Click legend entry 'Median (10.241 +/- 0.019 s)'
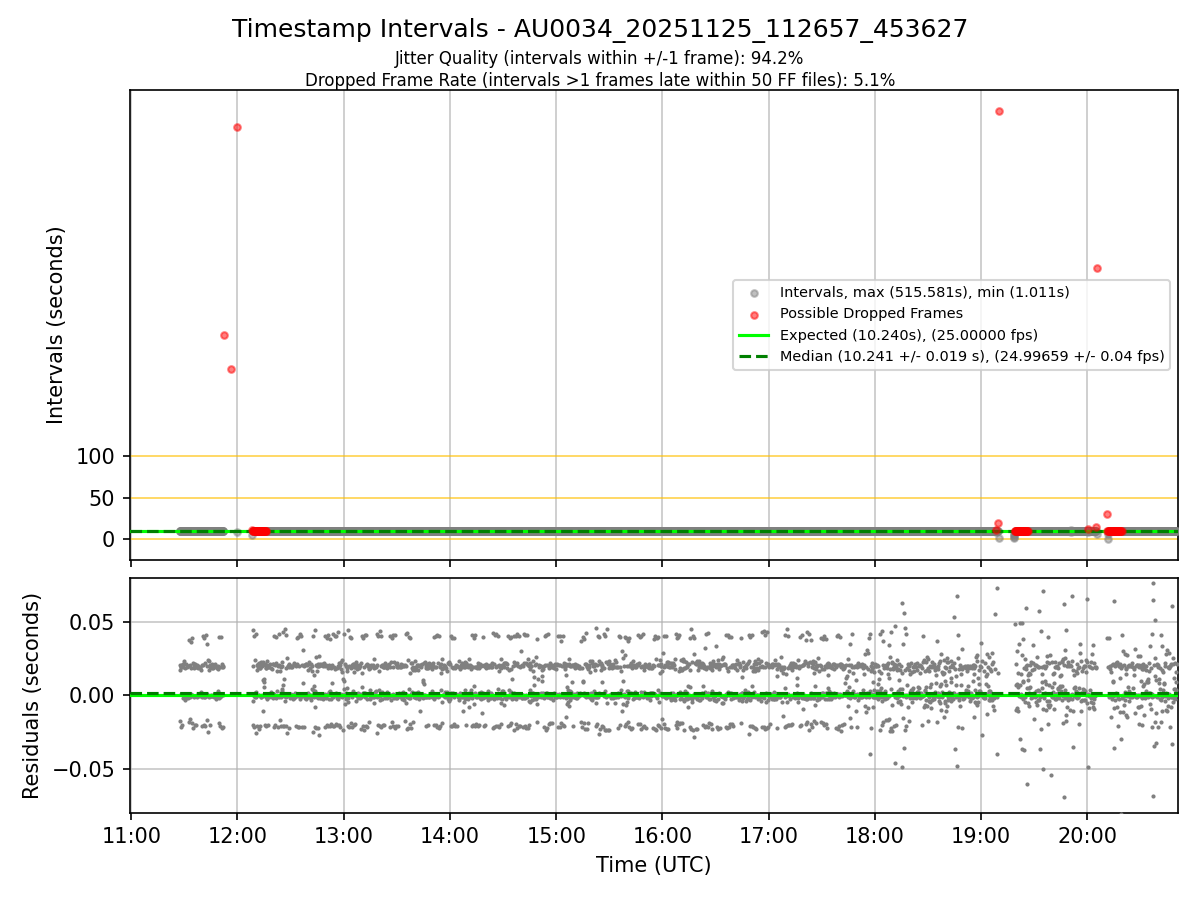 [x=972, y=356]
